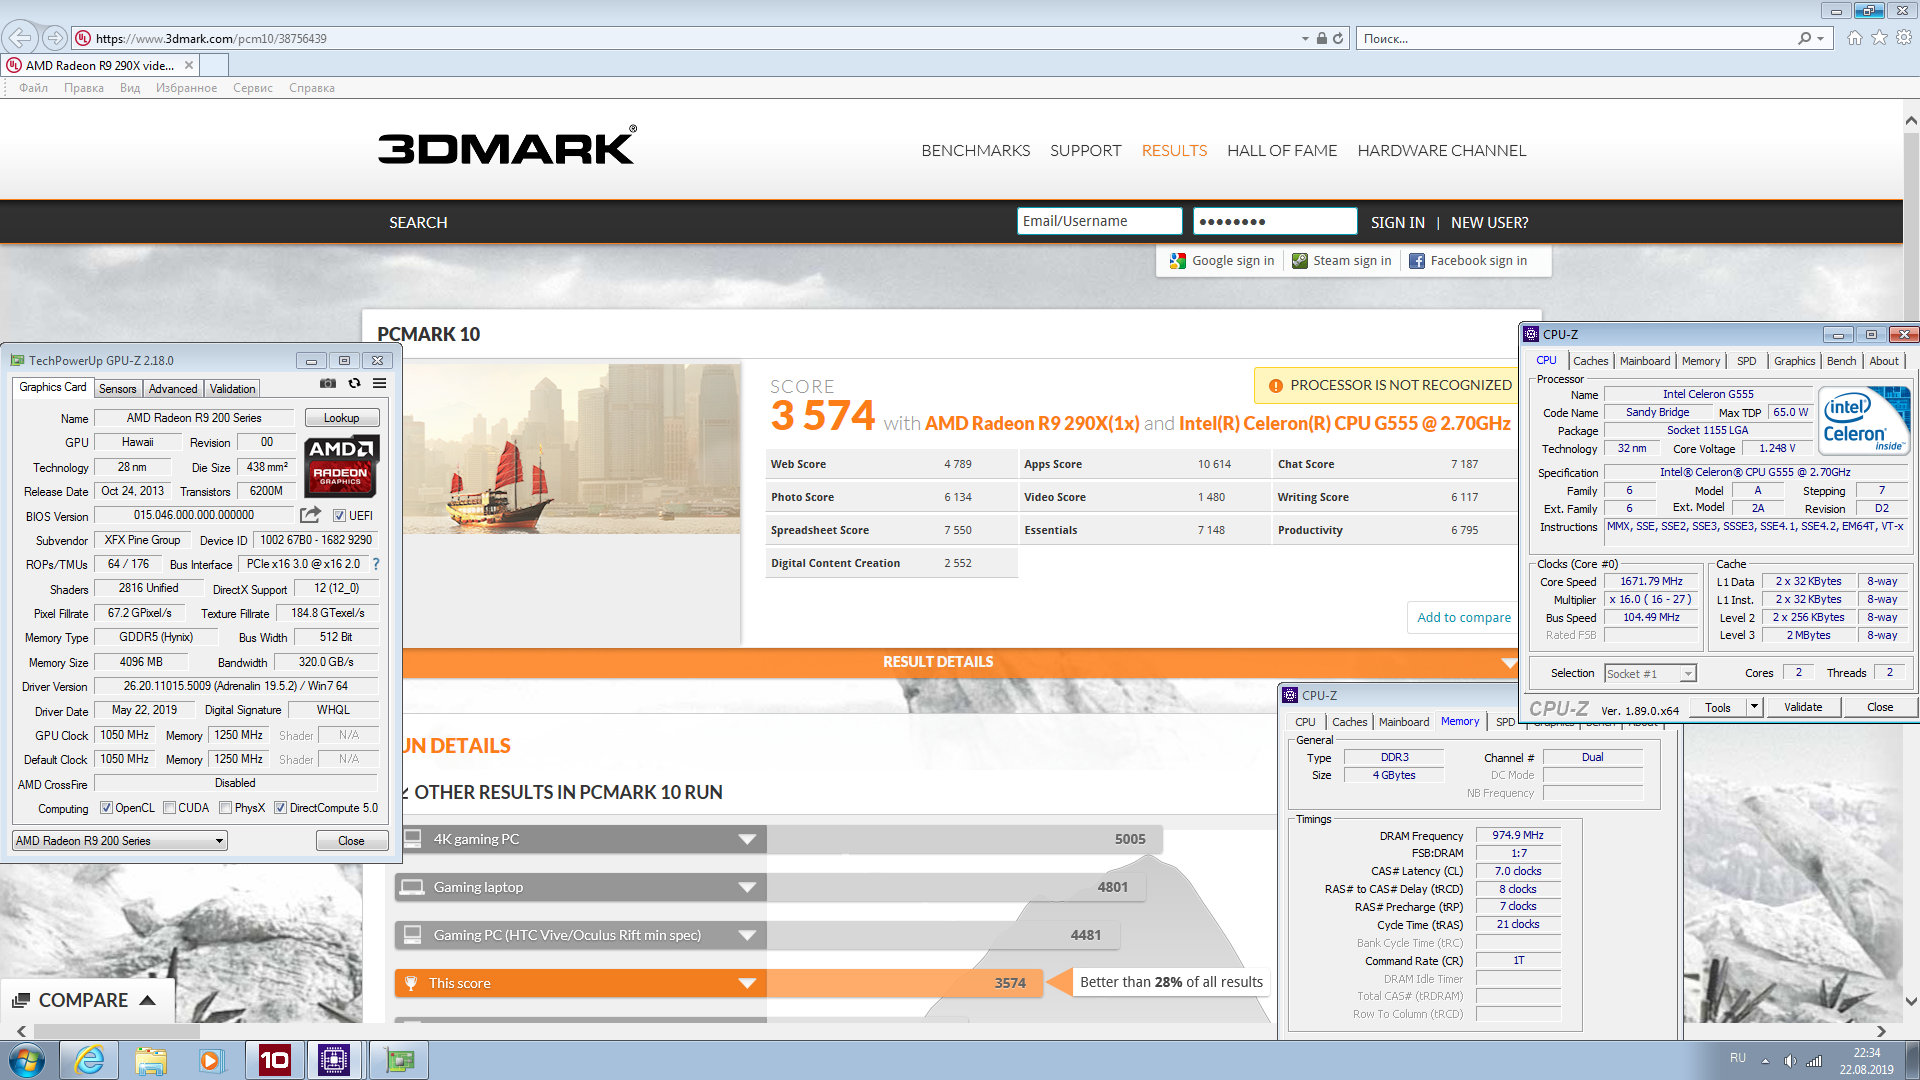Open Windows Media Player from the taskbar
Viewport: 1920px width, 1080px height.
point(212,1060)
